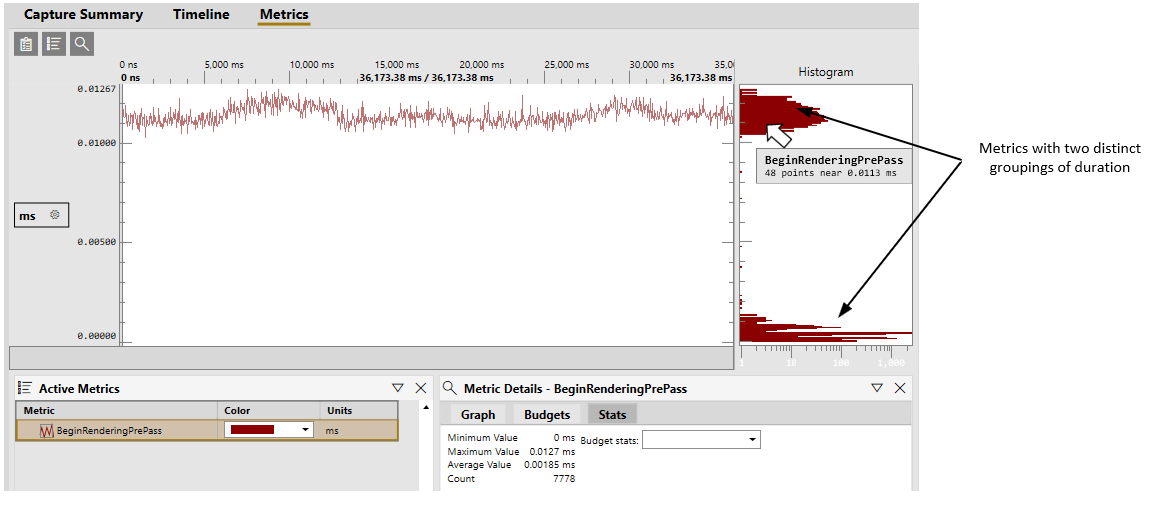The image size is (1156, 509).
Task: Click the 0.01267 y-axis label
Action: [96, 89]
